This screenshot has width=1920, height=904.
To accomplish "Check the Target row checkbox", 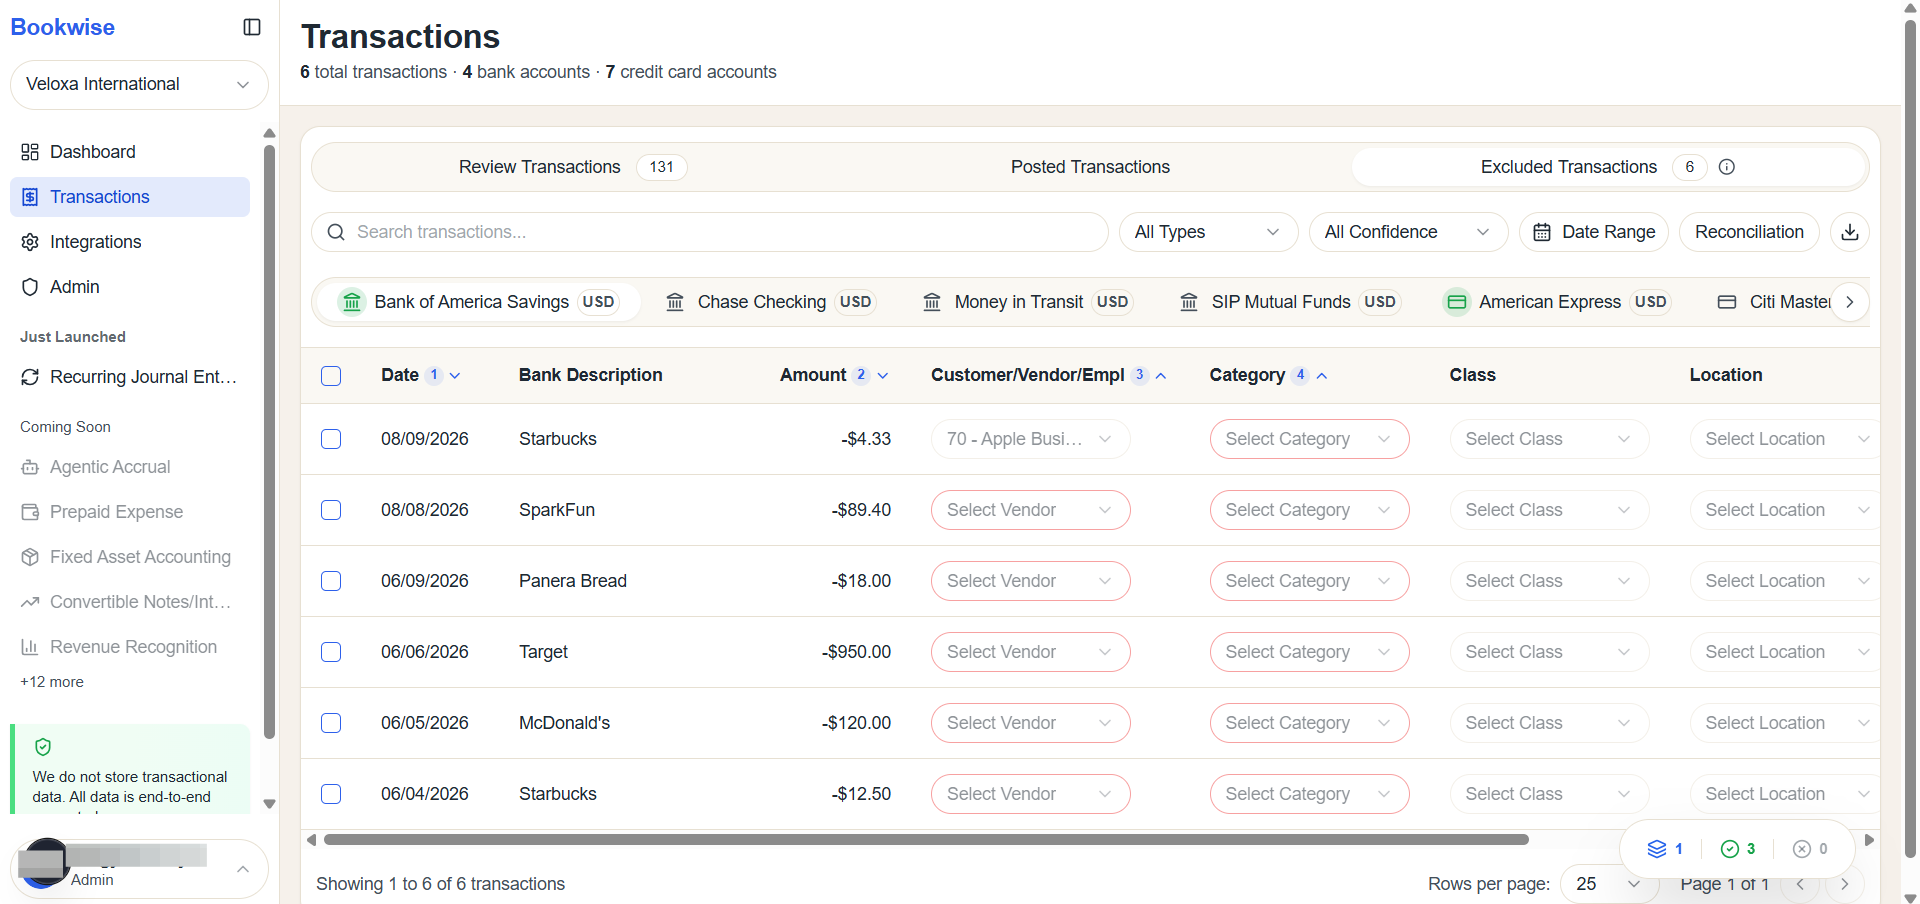I will point(331,652).
